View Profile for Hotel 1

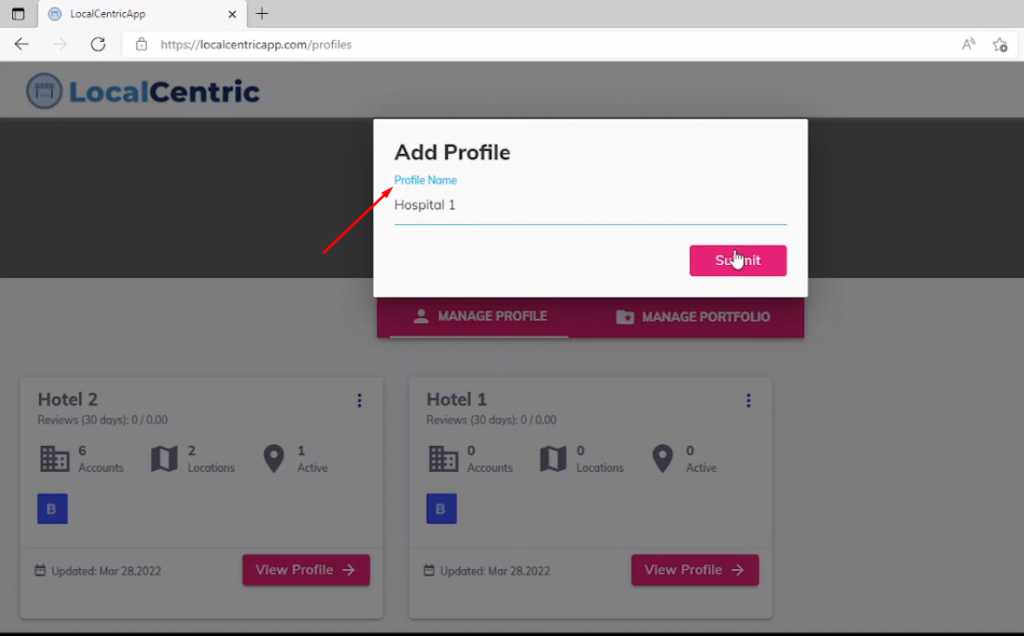click(x=695, y=570)
